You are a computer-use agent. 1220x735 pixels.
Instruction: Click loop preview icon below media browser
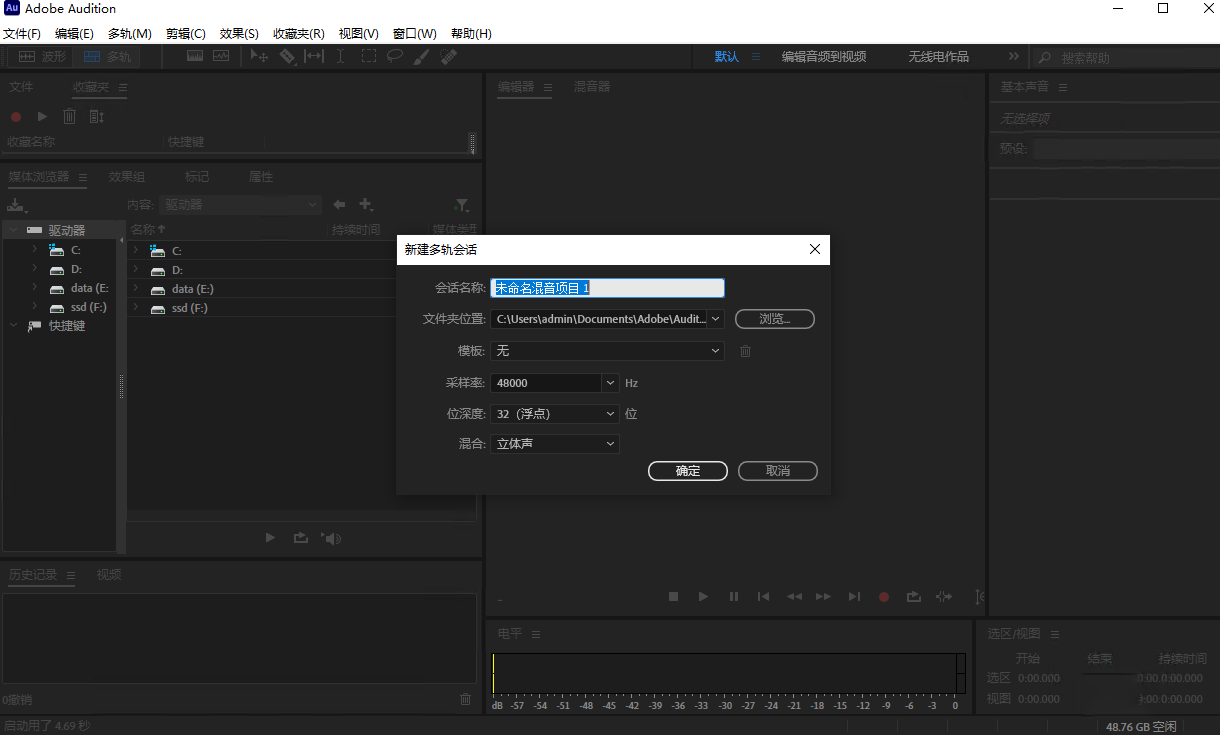301,538
